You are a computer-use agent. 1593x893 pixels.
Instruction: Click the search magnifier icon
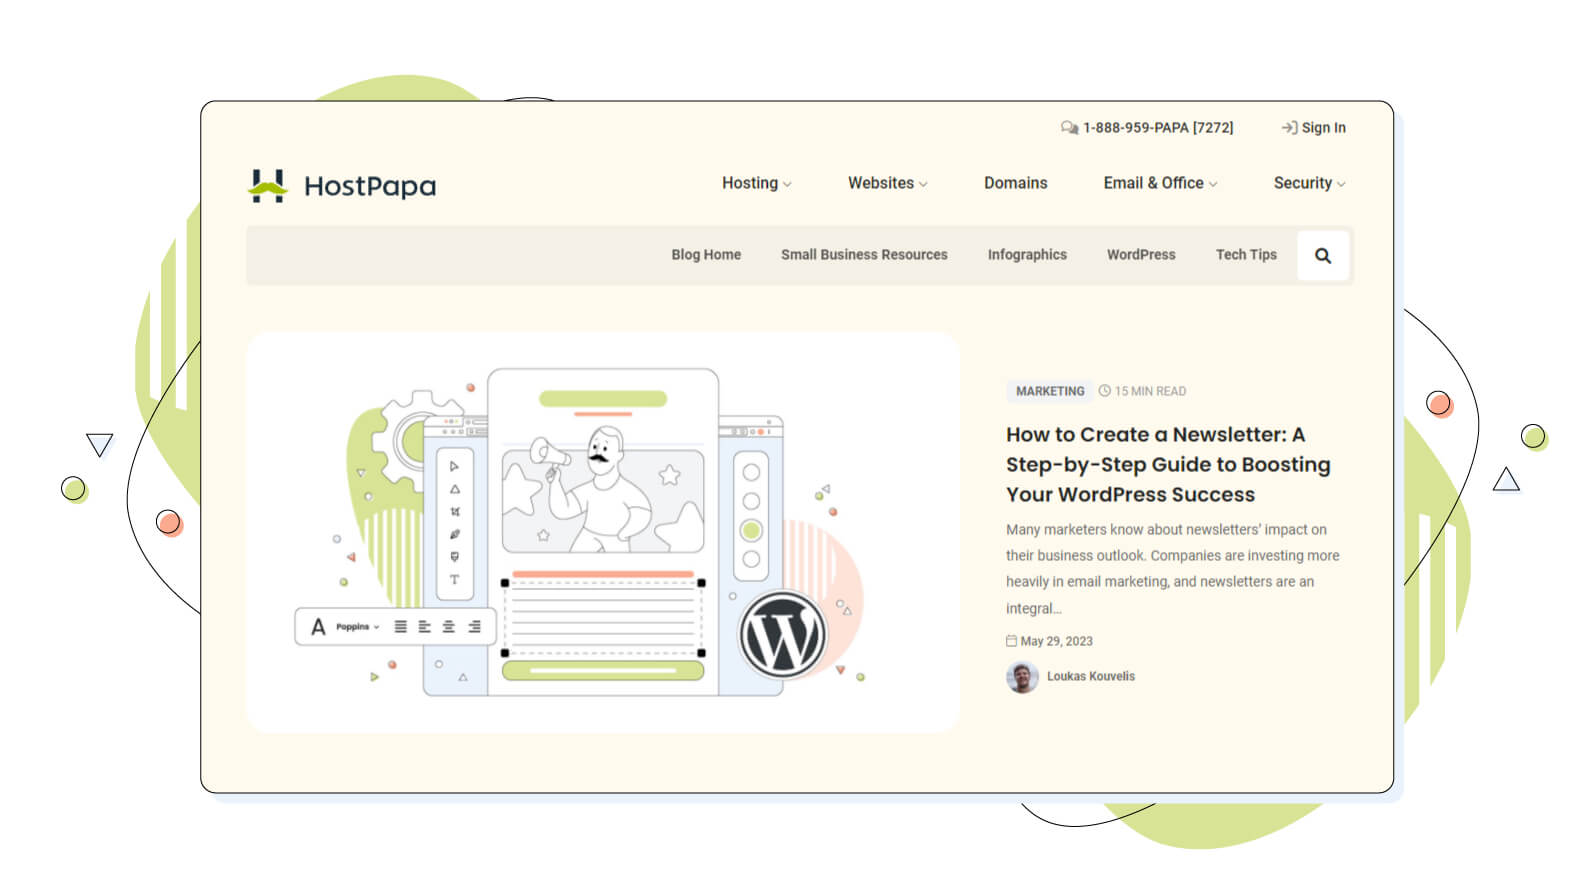click(x=1322, y=256)
